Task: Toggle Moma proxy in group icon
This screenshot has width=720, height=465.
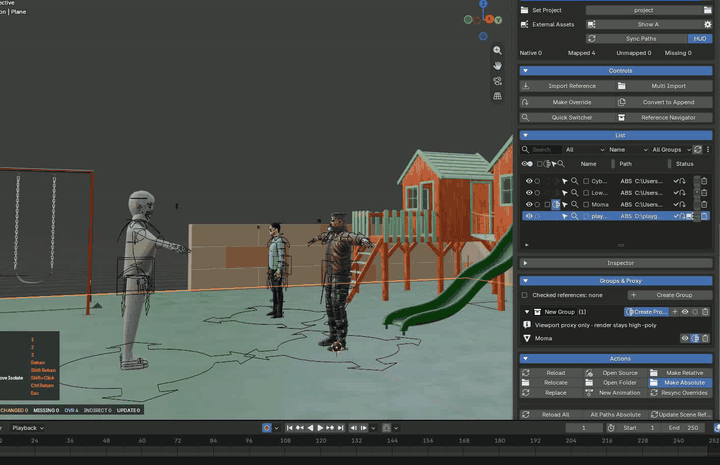Action: pyautogui.click(x=695, y=338)
